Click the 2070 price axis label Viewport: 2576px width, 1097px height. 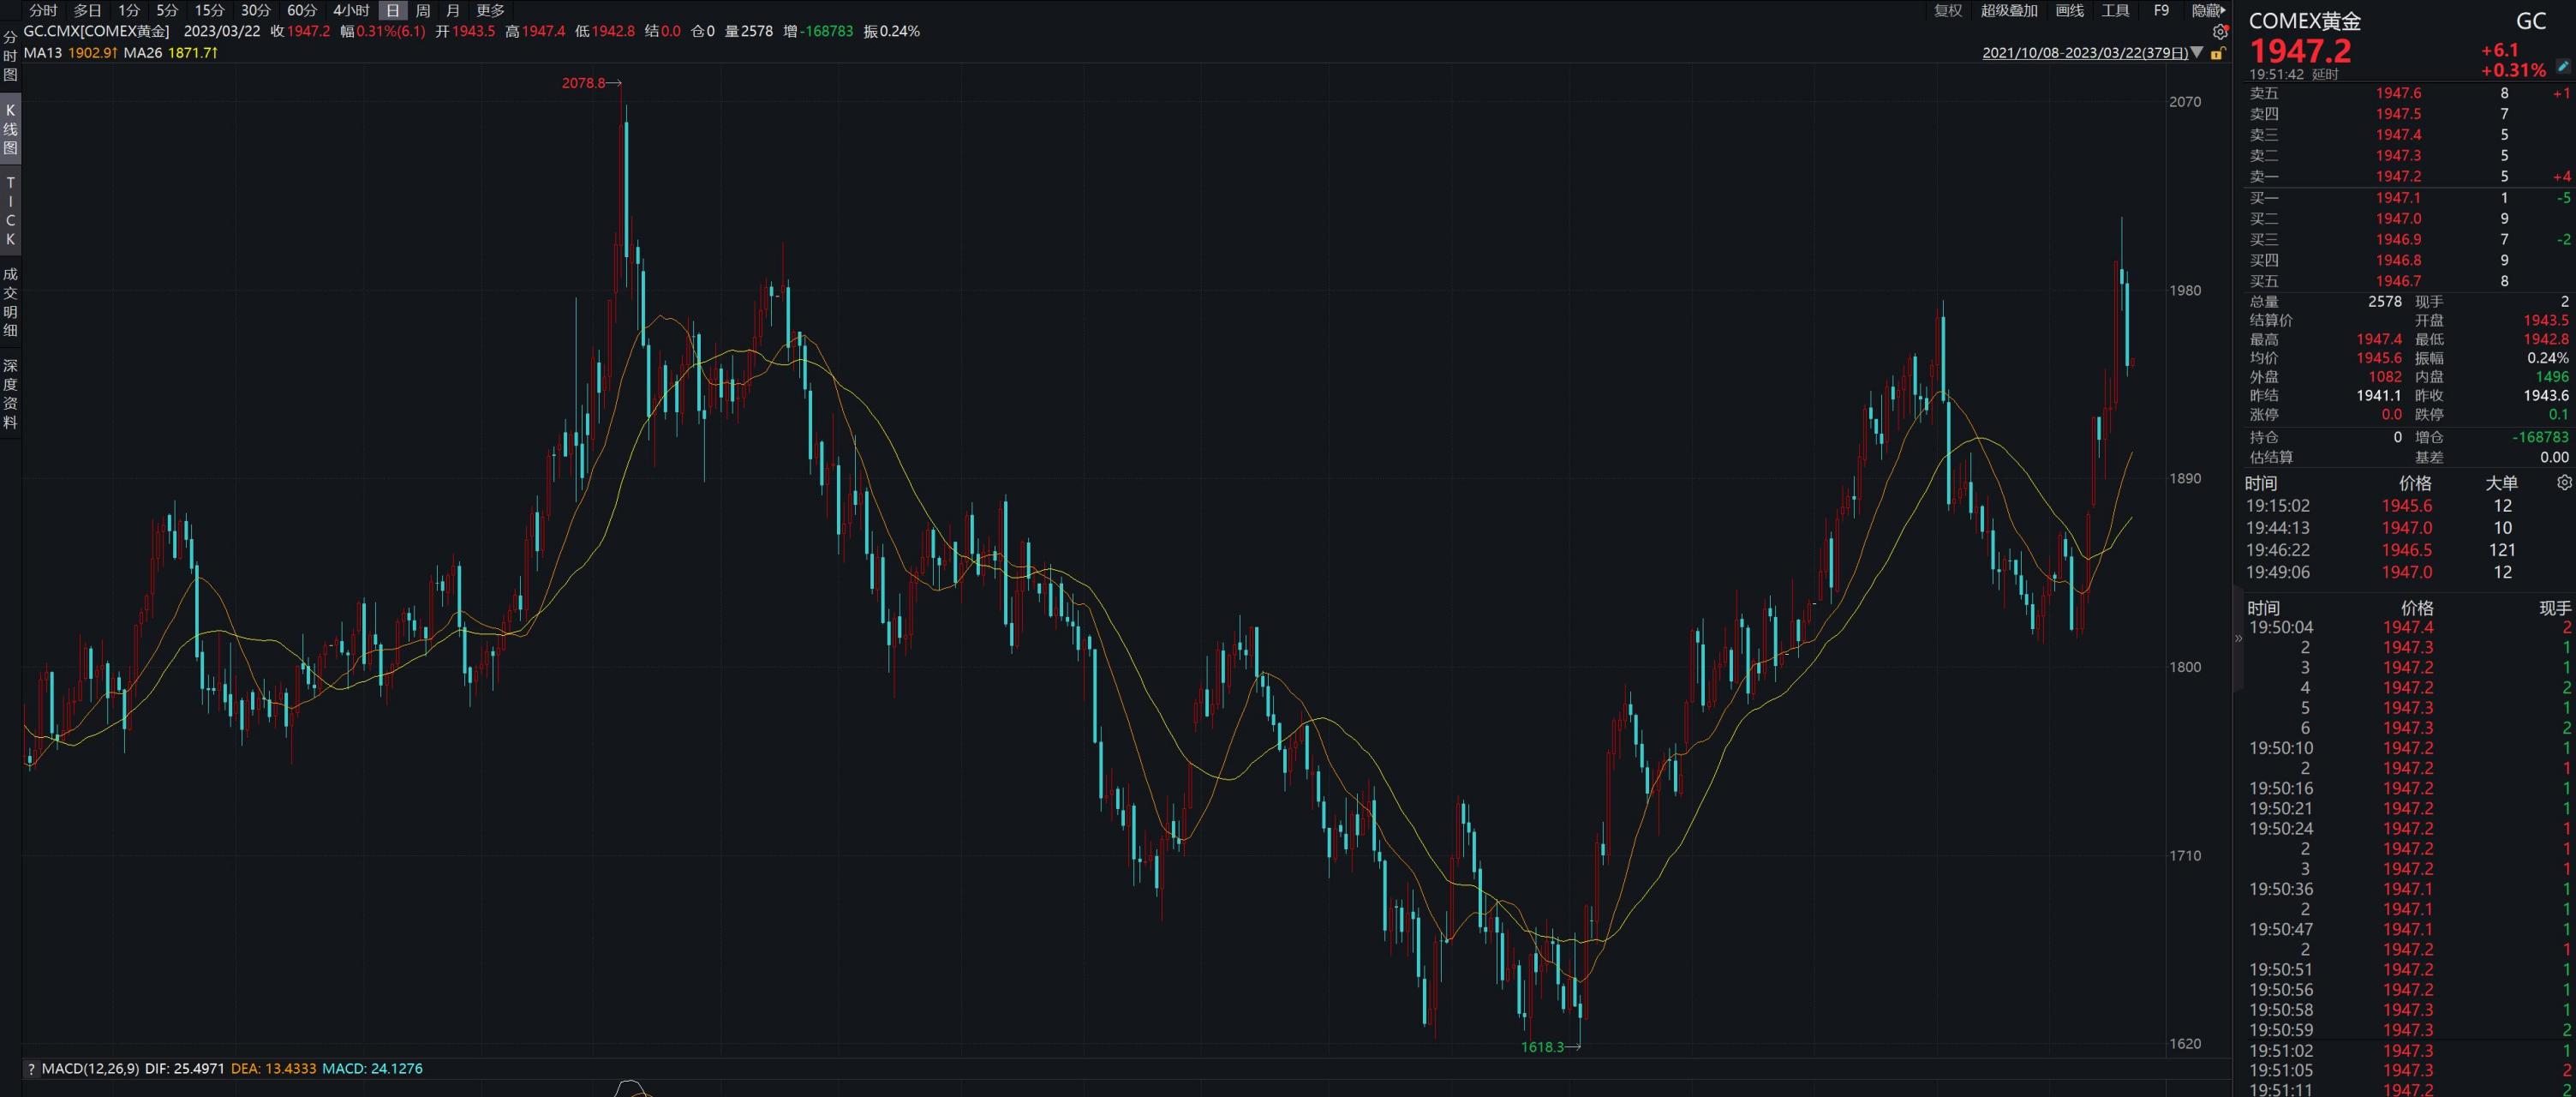(x=2185, y=102)
